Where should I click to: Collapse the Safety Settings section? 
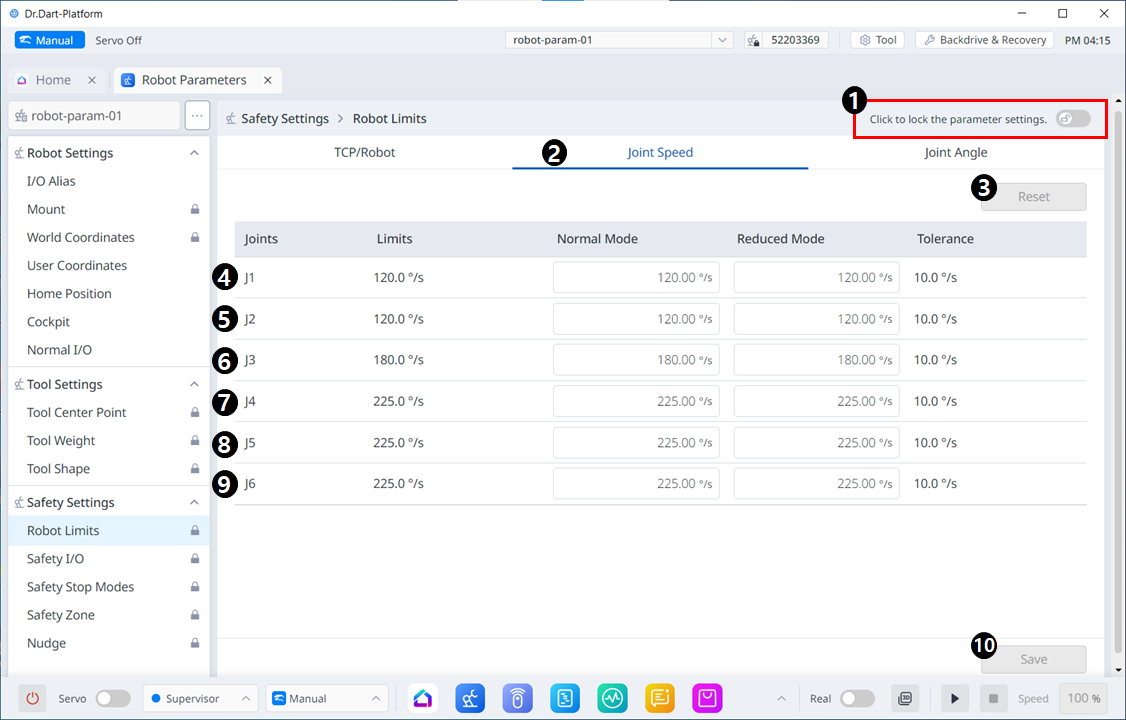click(194, 502)
